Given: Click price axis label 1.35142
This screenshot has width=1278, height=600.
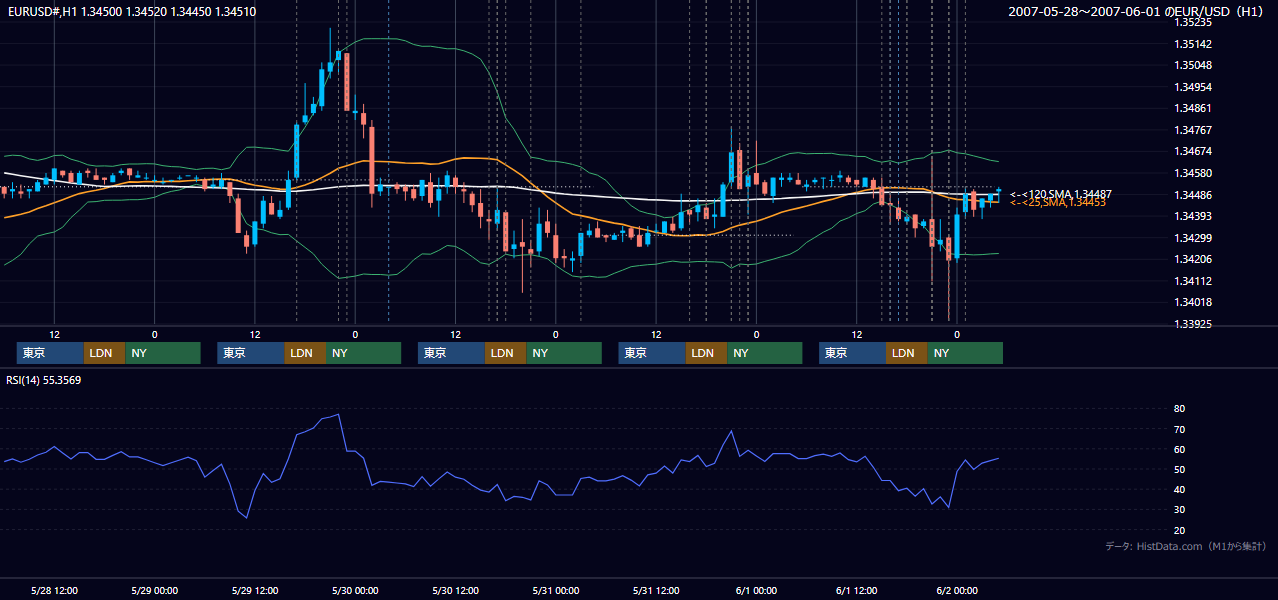Looking at the screenshot, I should (1193, 44).
